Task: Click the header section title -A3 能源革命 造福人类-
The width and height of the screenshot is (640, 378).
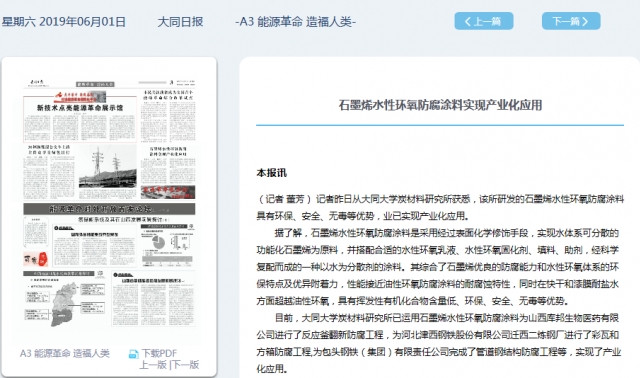Action: (x=296, y=22)
